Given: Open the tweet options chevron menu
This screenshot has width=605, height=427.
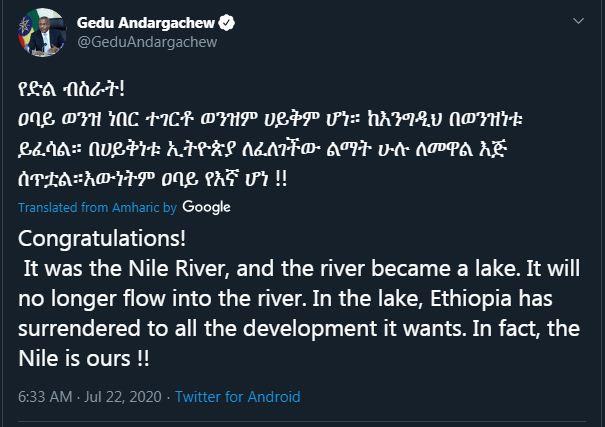Looking at the screenshot, I should click(x=577, y=21).
